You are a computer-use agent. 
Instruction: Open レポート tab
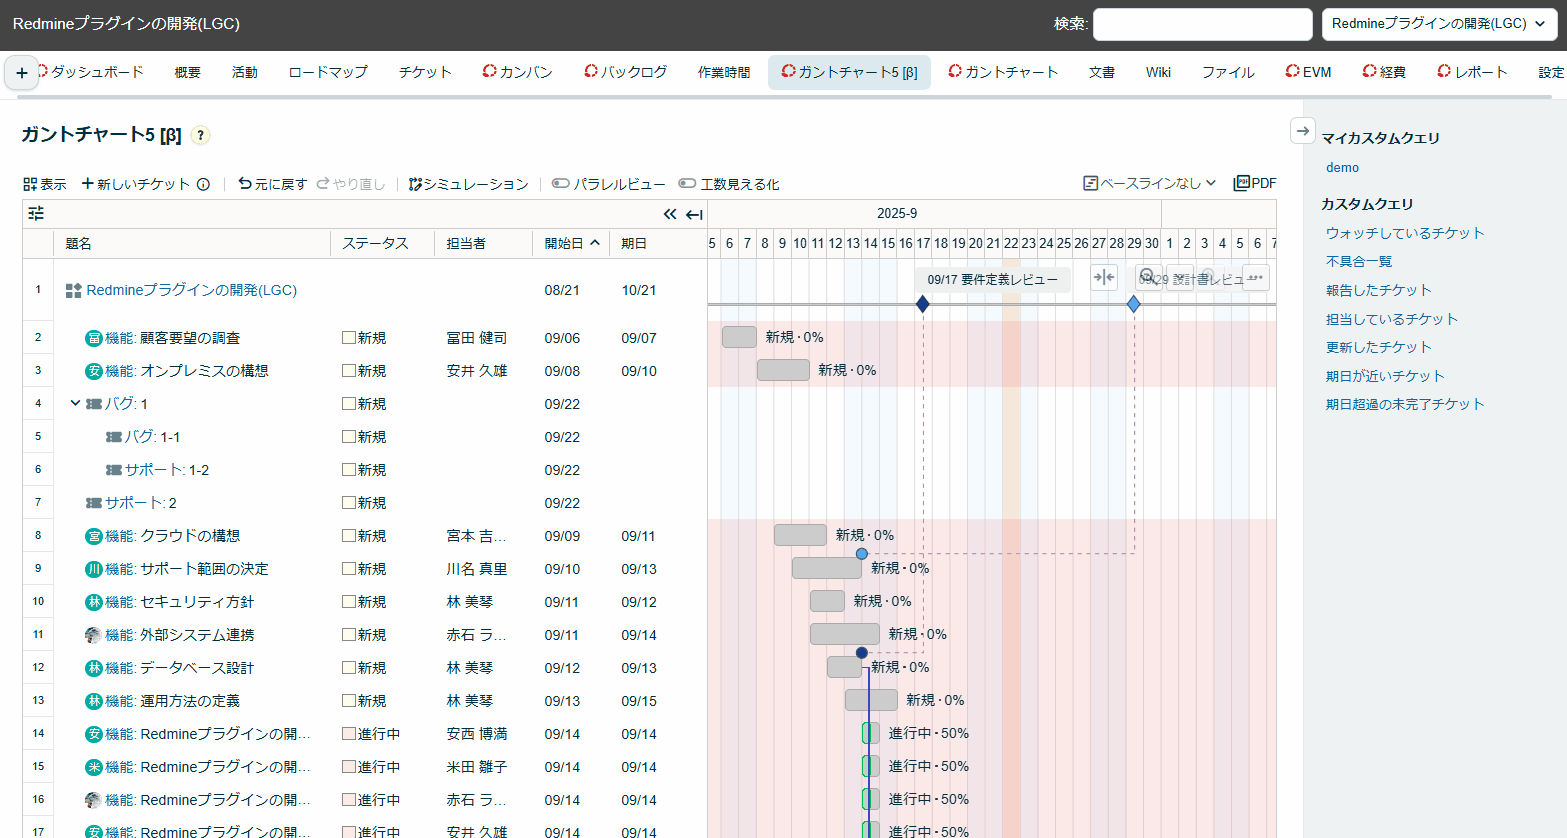point(1472,72)
